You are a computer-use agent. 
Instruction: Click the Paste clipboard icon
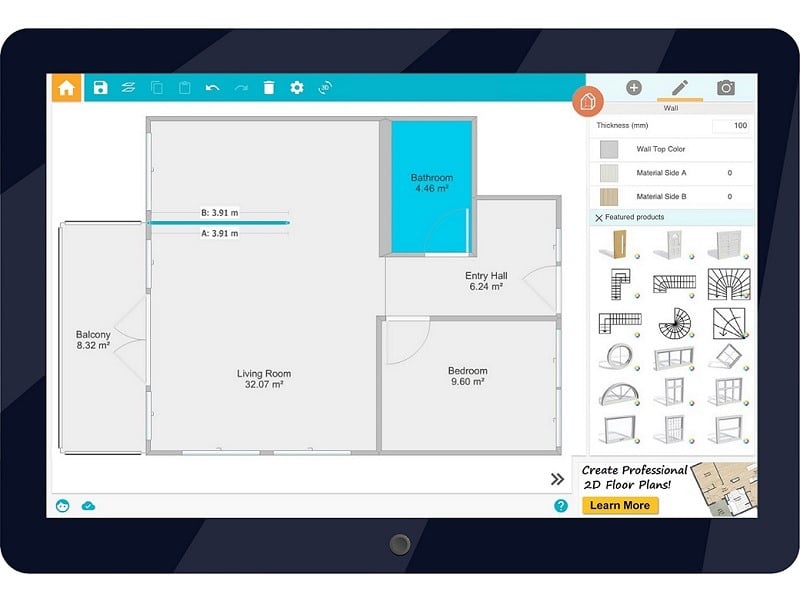(x=184, y=88)
